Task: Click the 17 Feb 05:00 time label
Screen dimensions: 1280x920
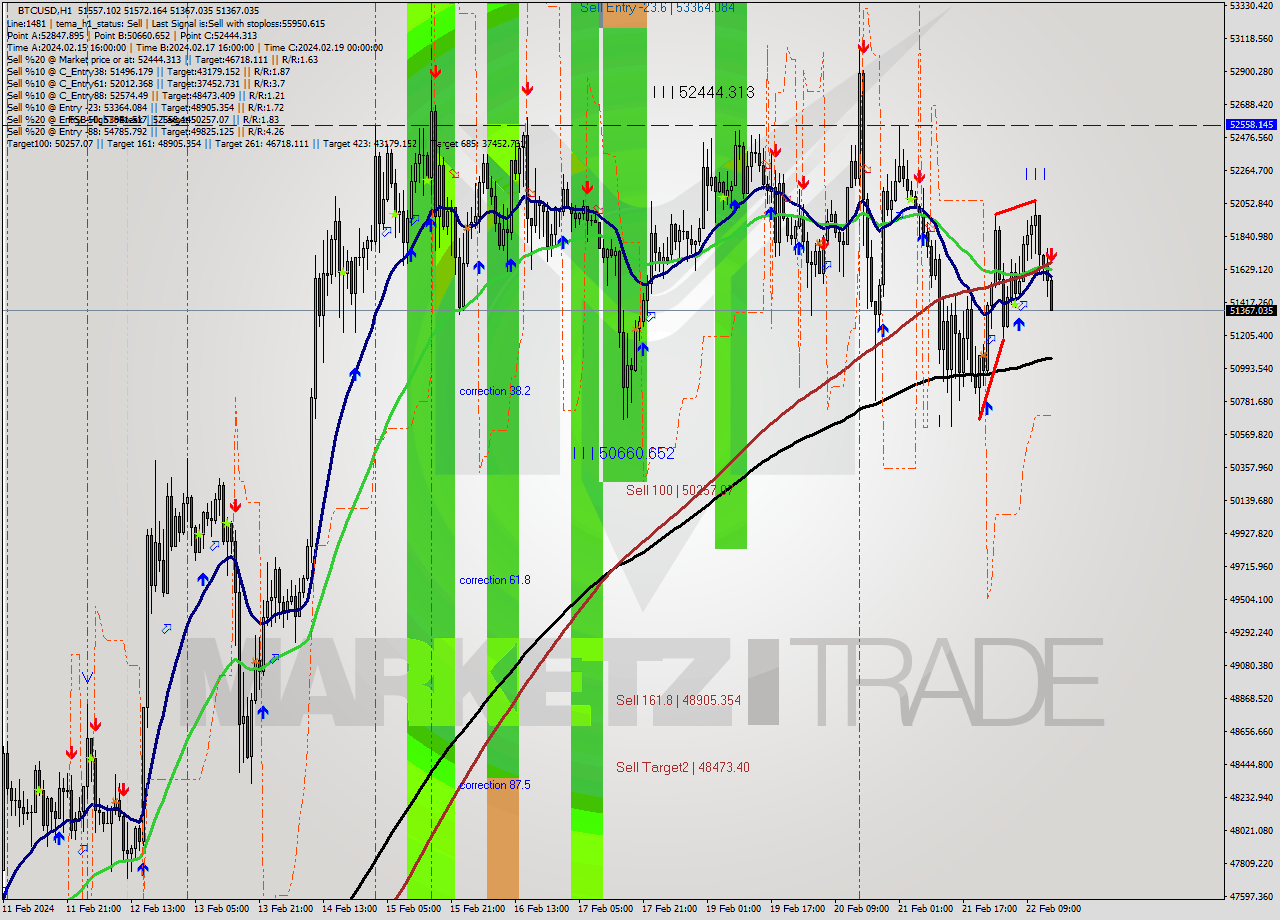Action: point(606,909)
